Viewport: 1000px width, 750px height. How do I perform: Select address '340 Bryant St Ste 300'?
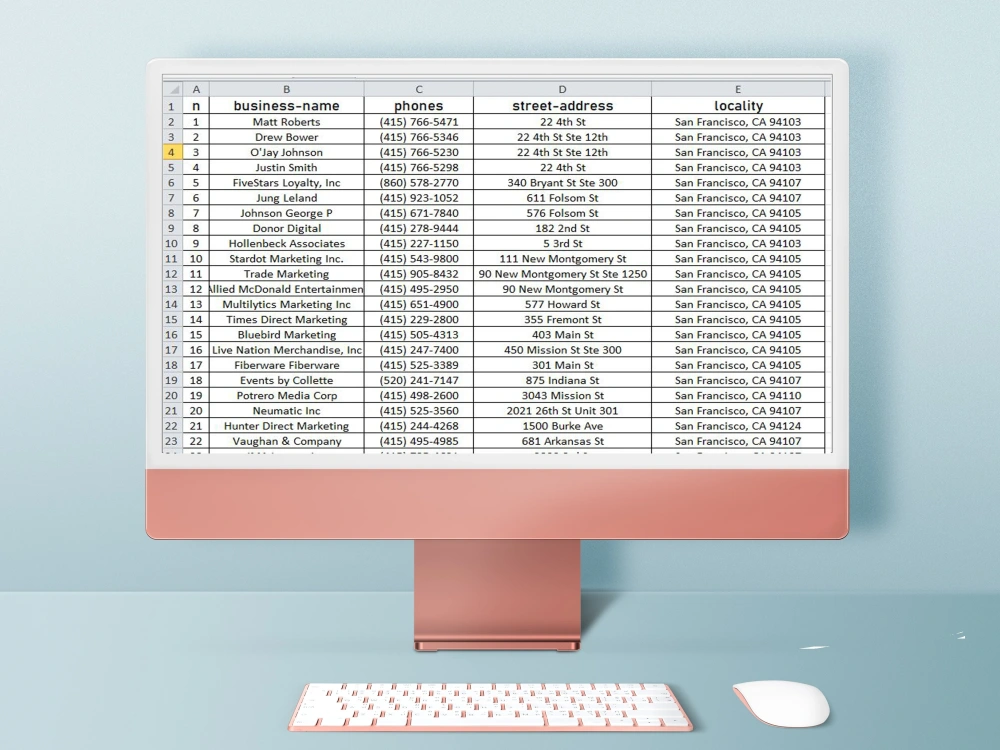coord(562,183)
